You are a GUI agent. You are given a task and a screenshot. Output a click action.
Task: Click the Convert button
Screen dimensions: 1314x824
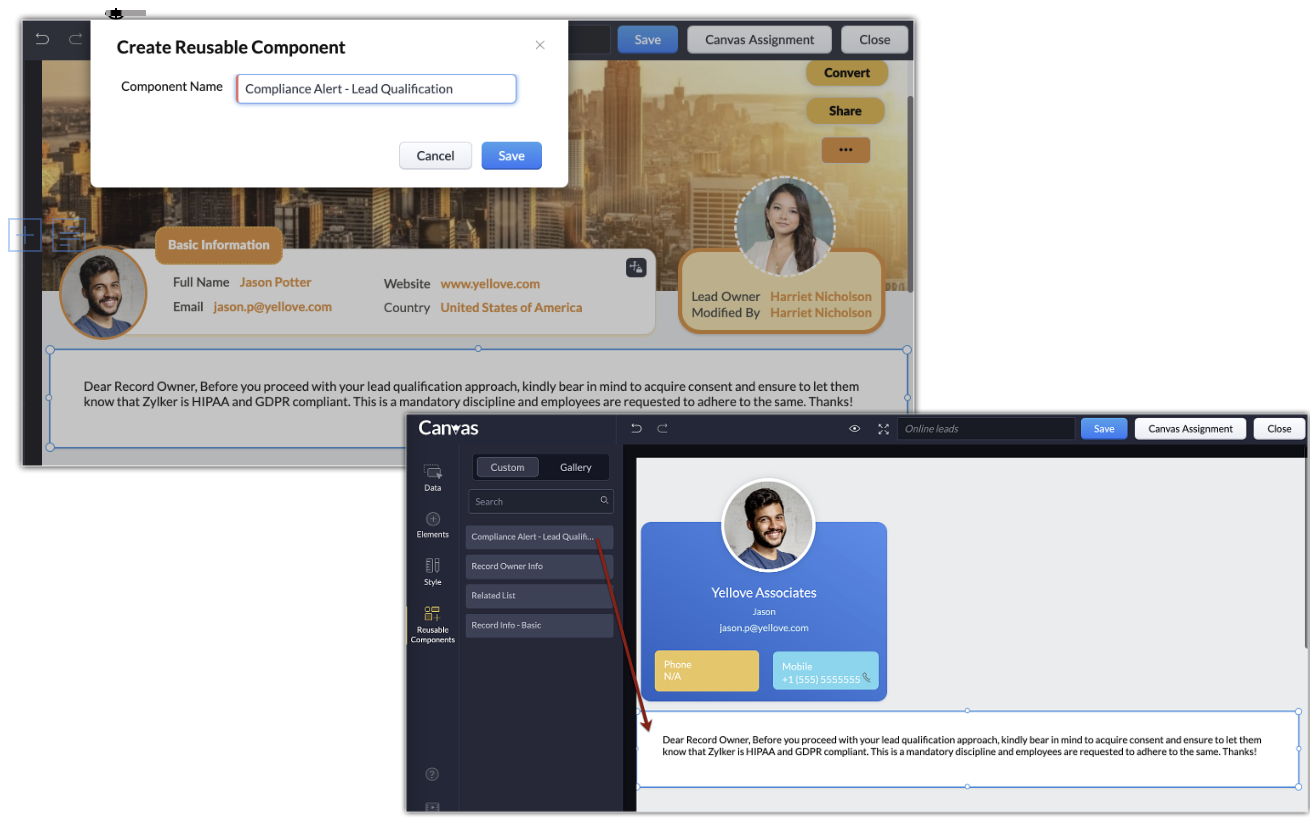click(846, 73)
